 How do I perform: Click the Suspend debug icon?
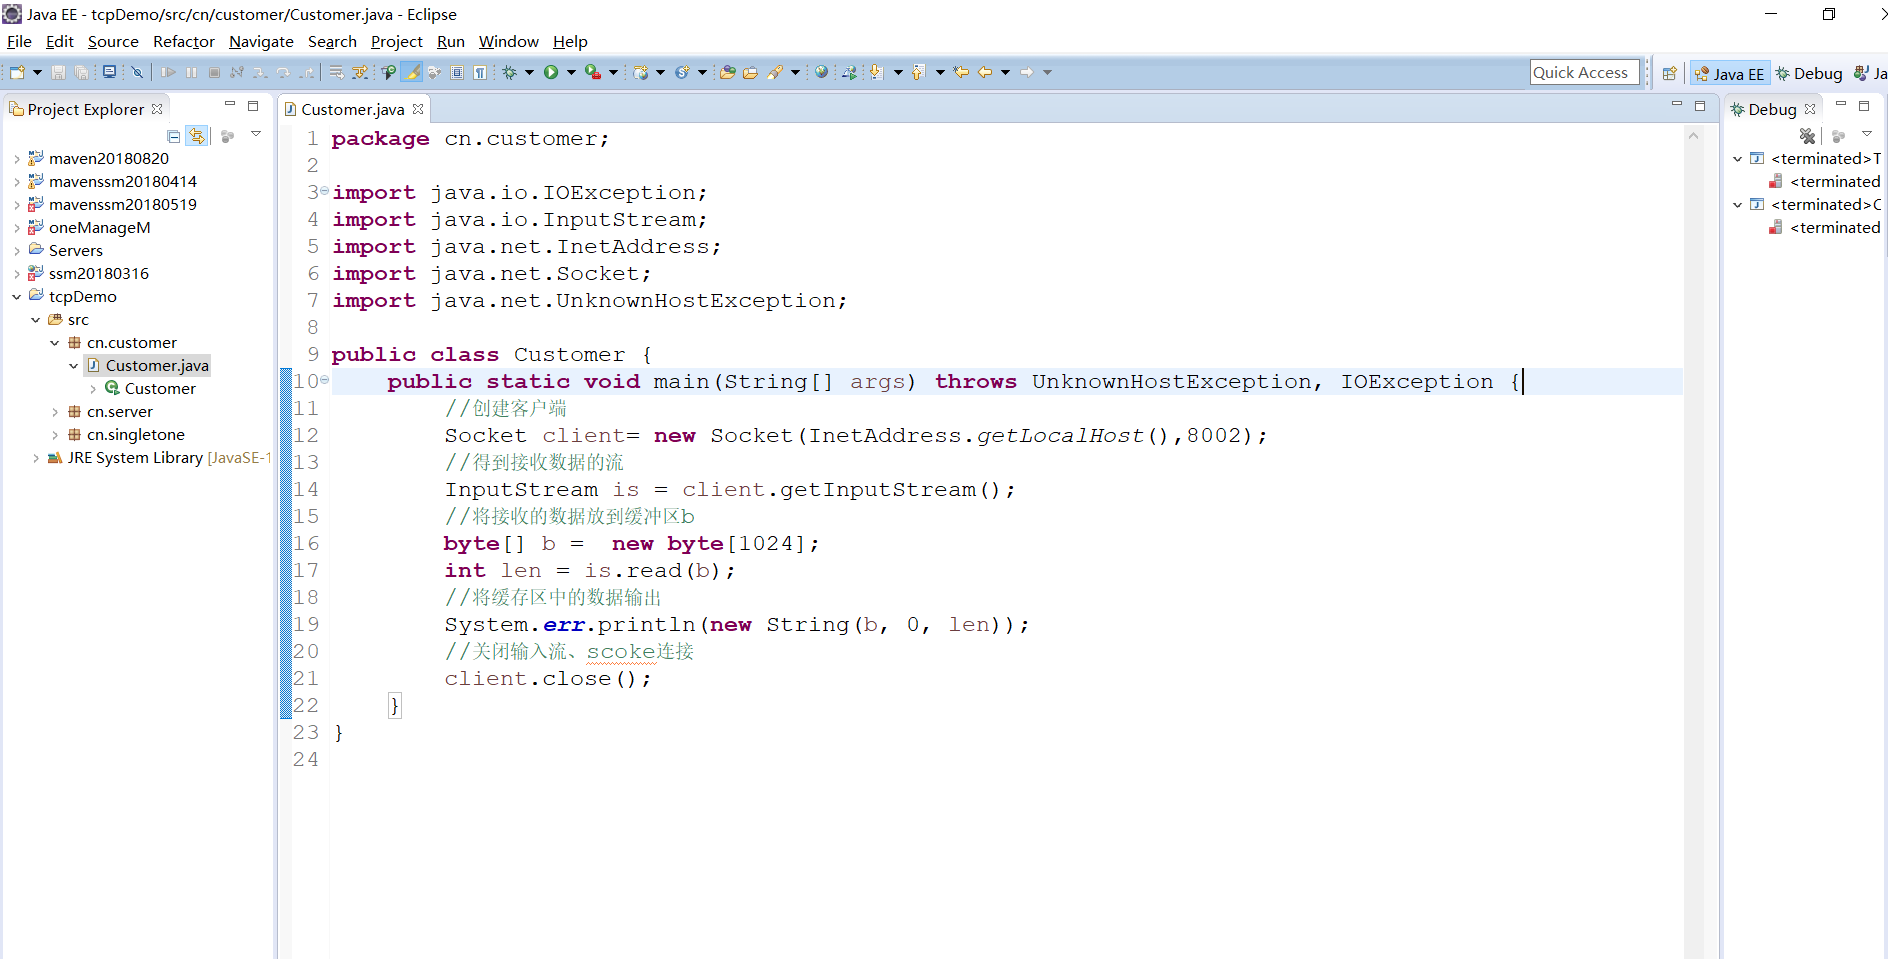click(191, 72)
